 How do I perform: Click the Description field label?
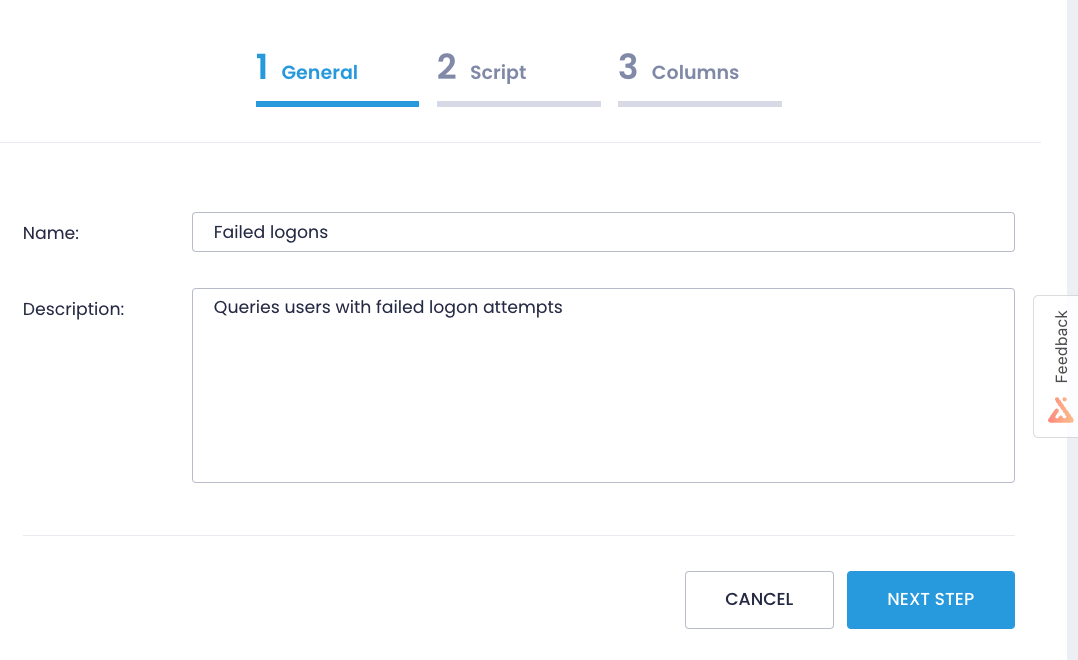(73, 309)
